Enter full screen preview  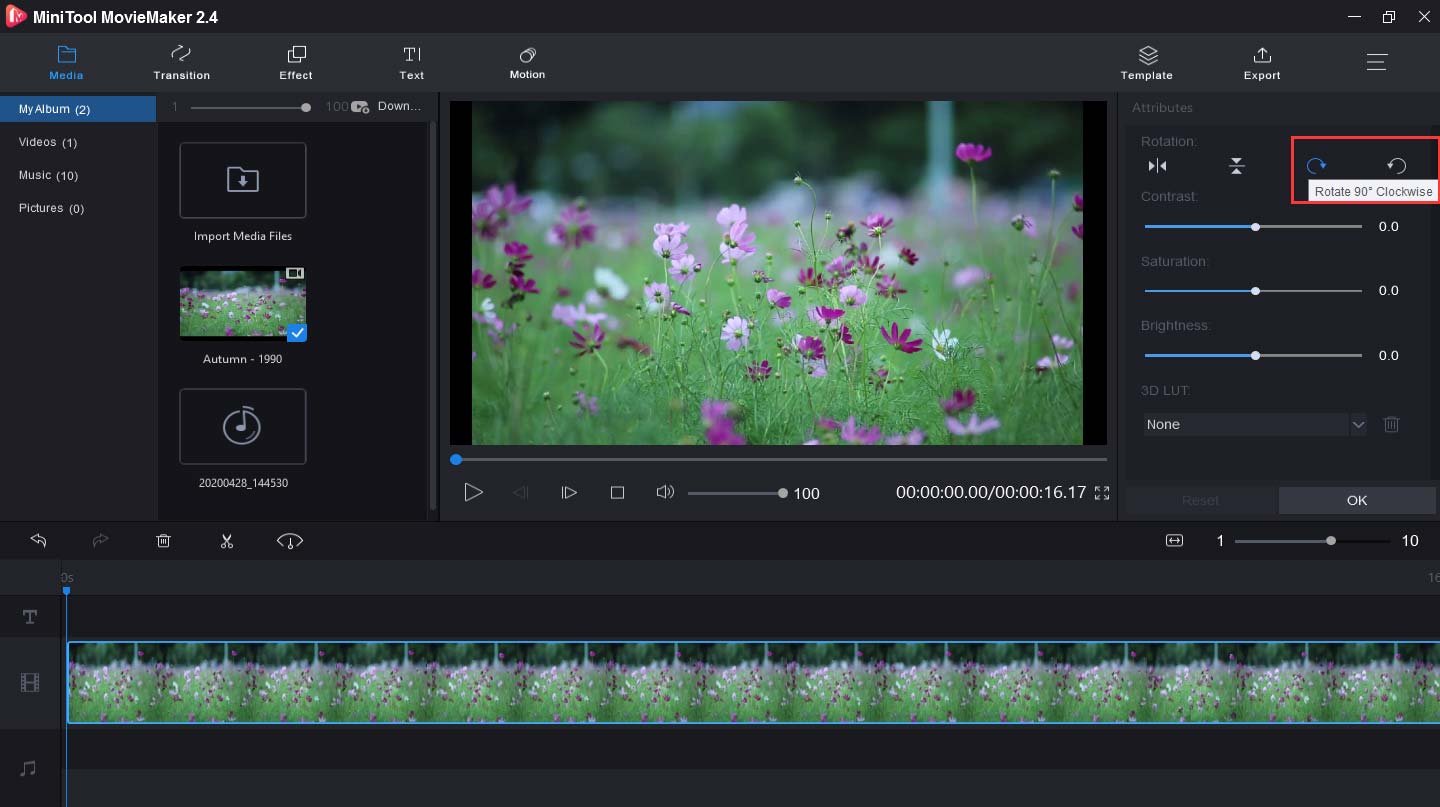point(1102,493)
